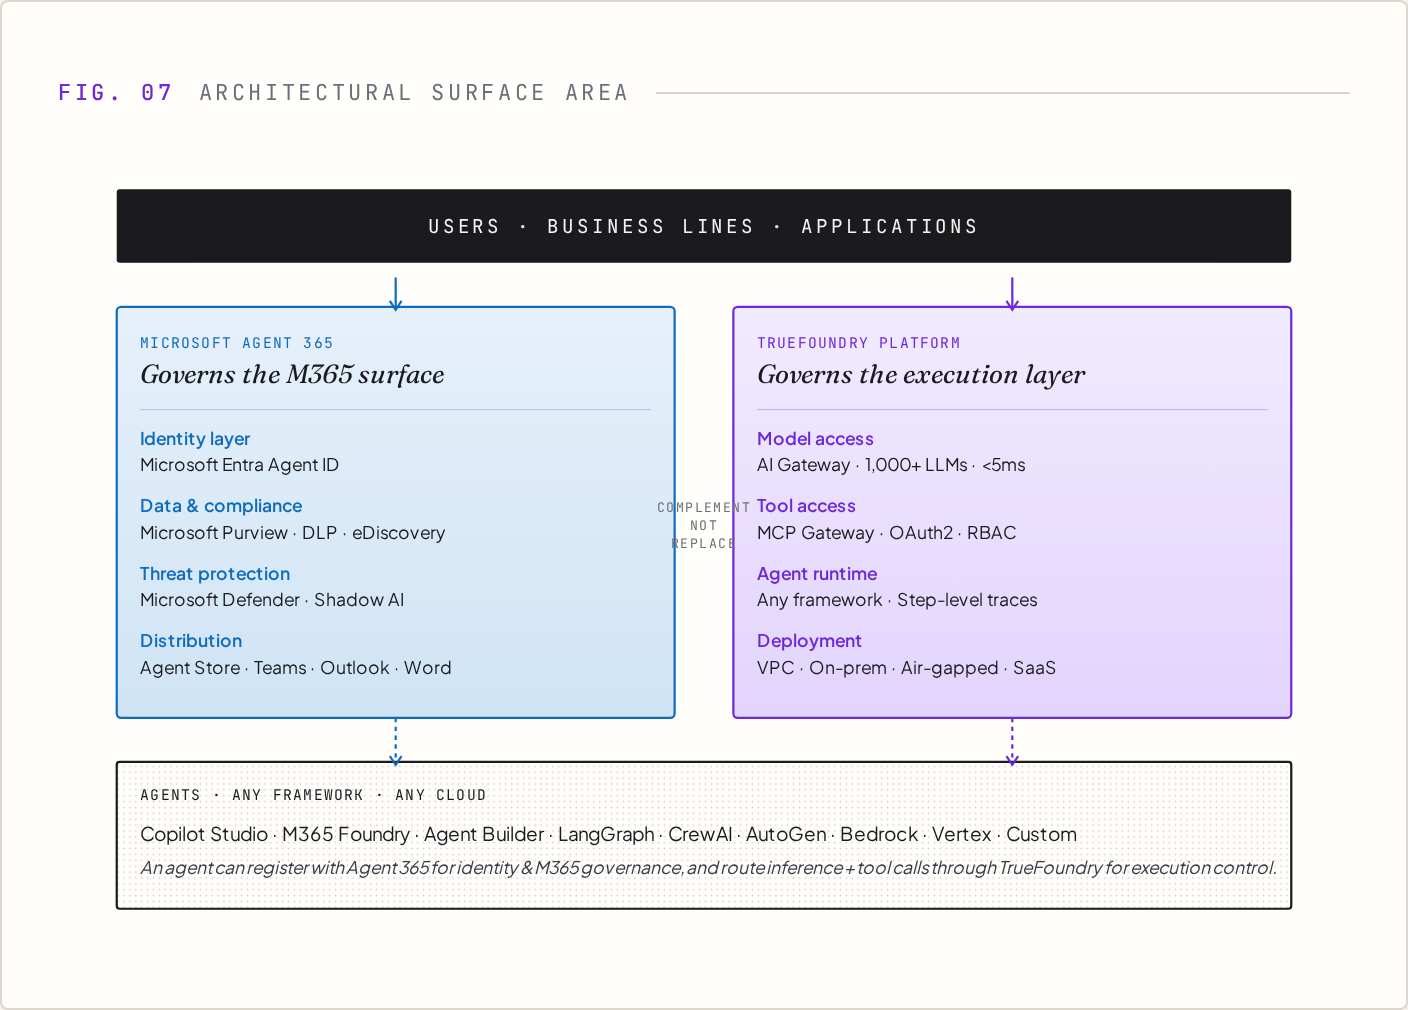The image size is (1408, 1010).
Task: Click the 'Data & compliance' heading
Action: (x=221, y=506)
